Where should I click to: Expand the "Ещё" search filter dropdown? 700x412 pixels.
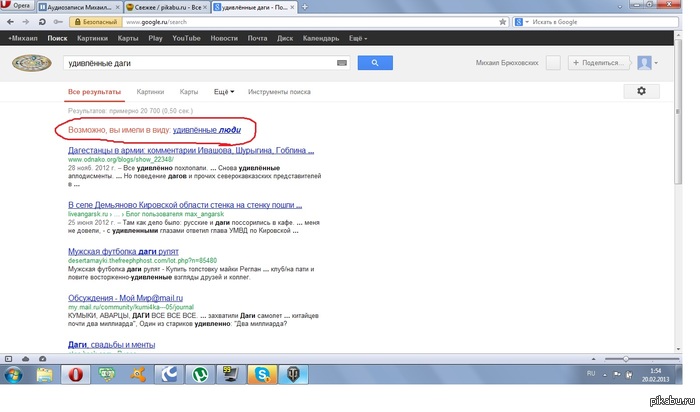tap(224, 91)
